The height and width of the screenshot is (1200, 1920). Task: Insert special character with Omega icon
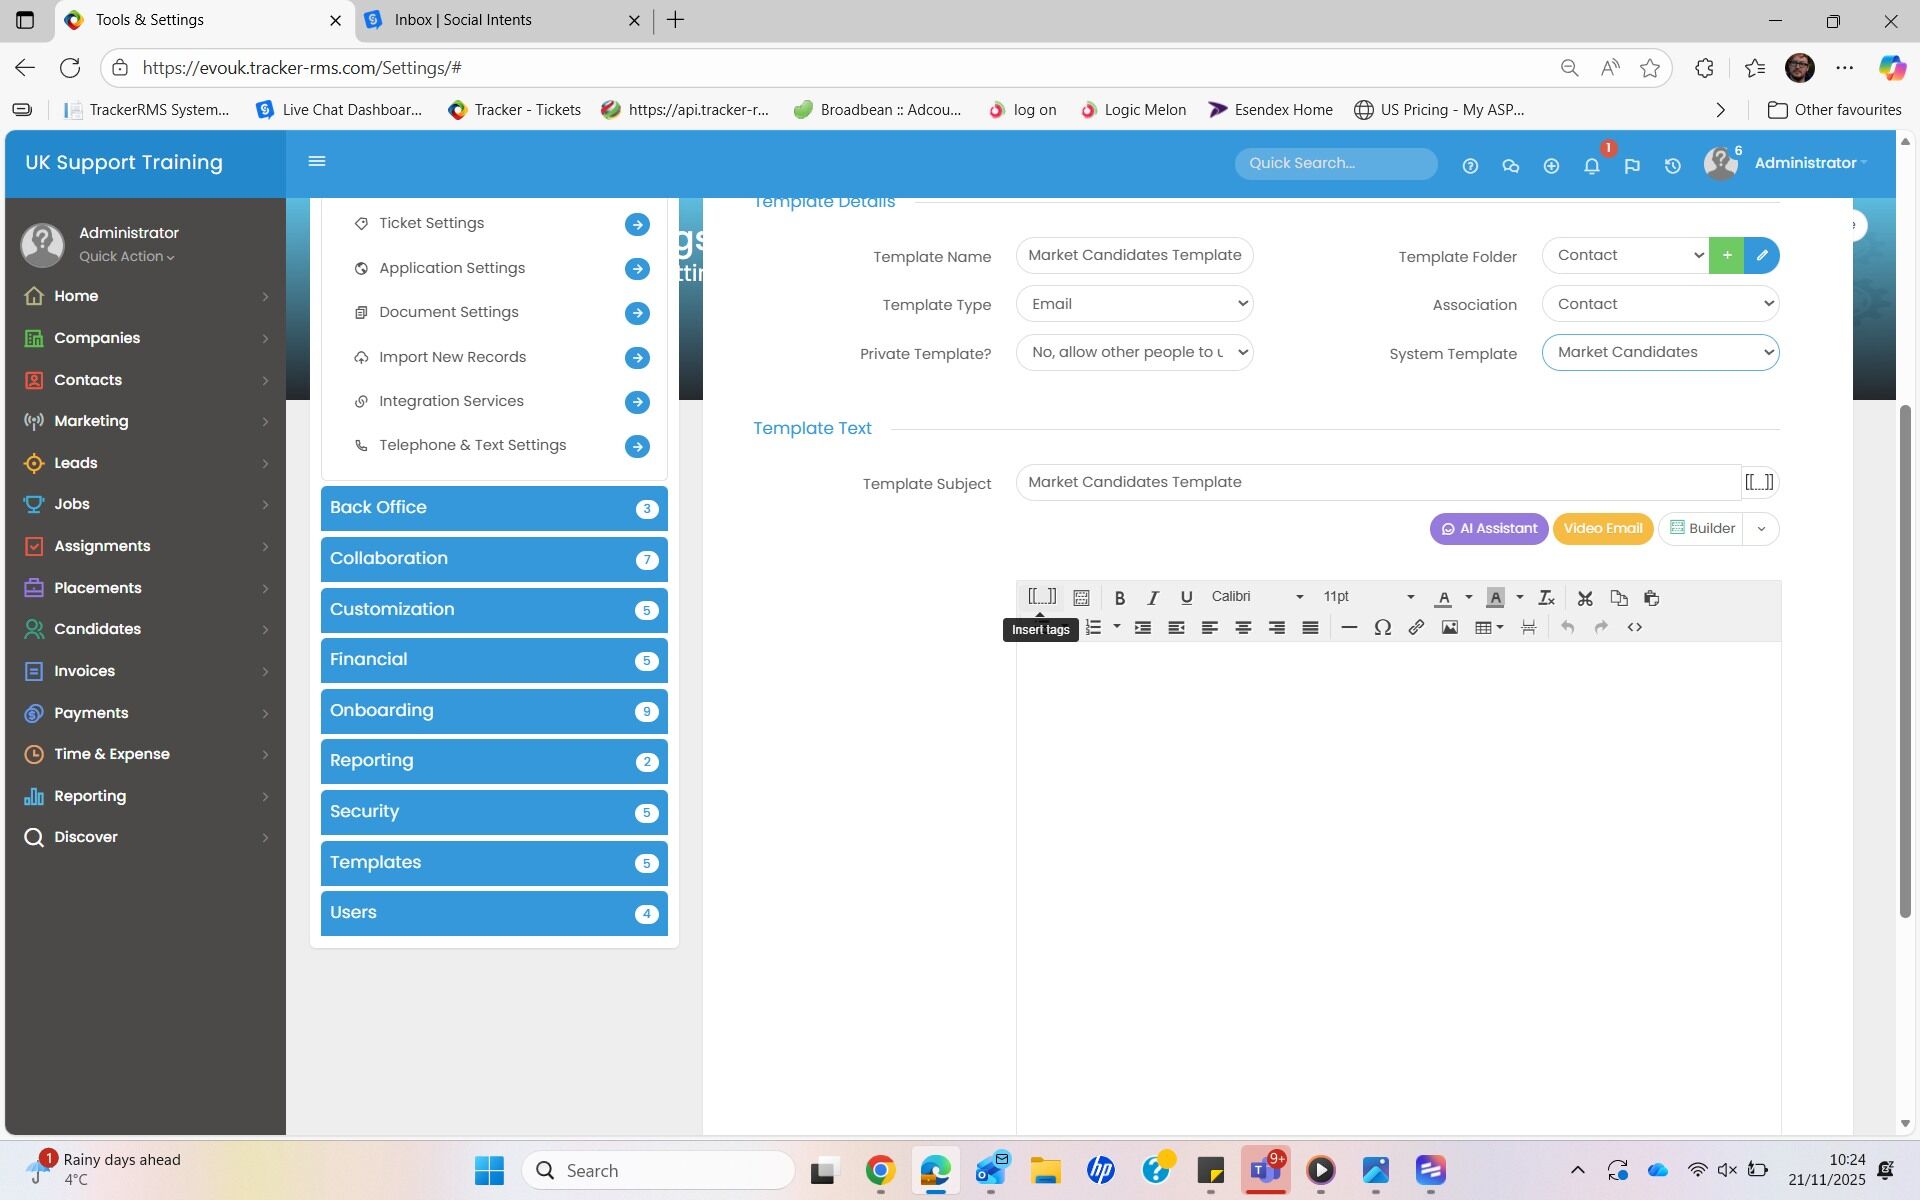click(1382, 628)
